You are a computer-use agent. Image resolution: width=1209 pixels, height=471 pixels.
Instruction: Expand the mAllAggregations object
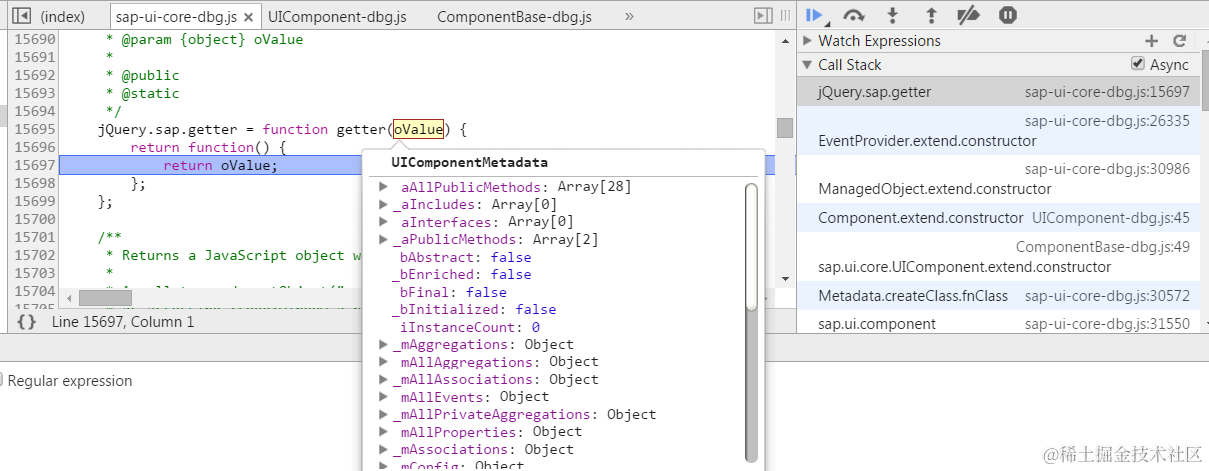384,362
